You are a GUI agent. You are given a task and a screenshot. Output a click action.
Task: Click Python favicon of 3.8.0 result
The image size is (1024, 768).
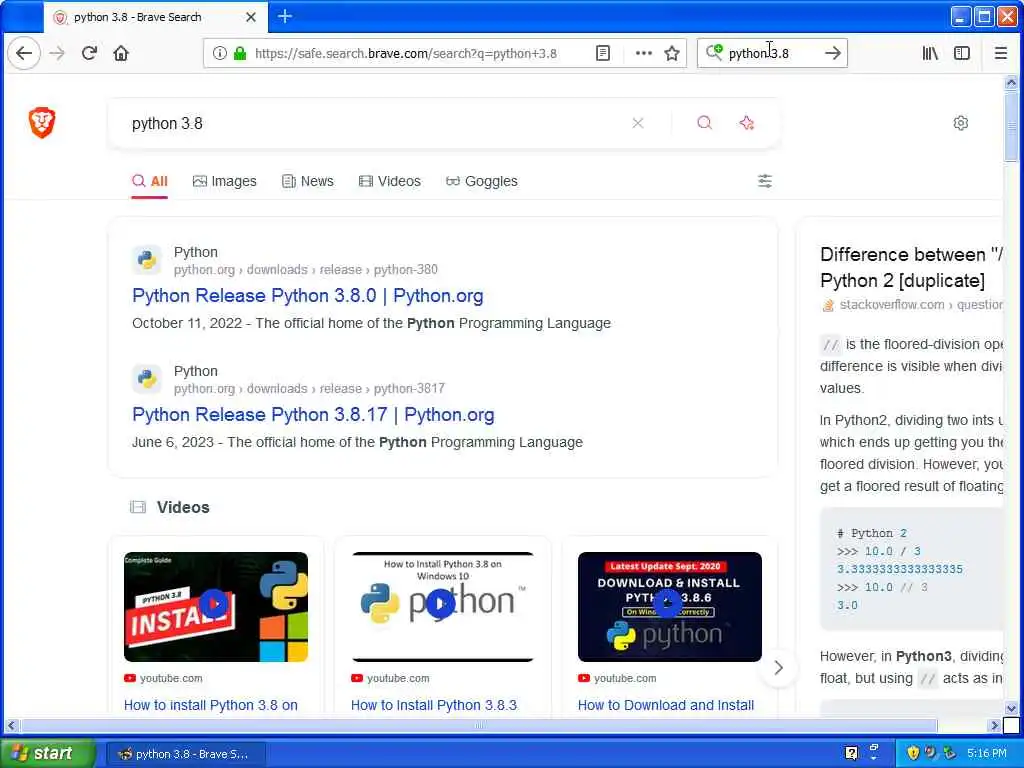pos(147,260)
